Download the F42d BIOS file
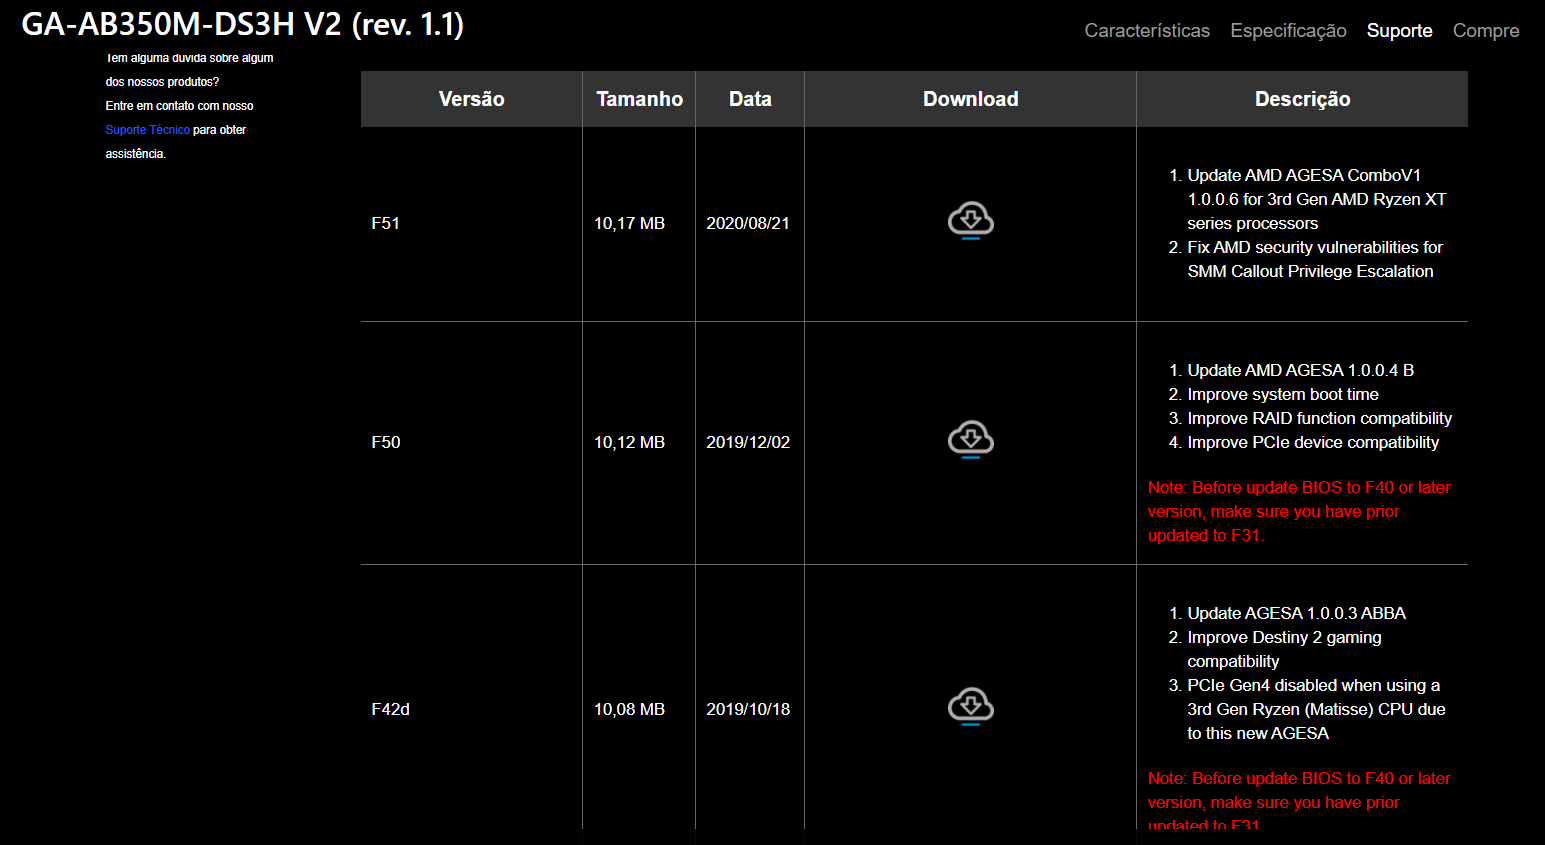 tap(970, 707)
